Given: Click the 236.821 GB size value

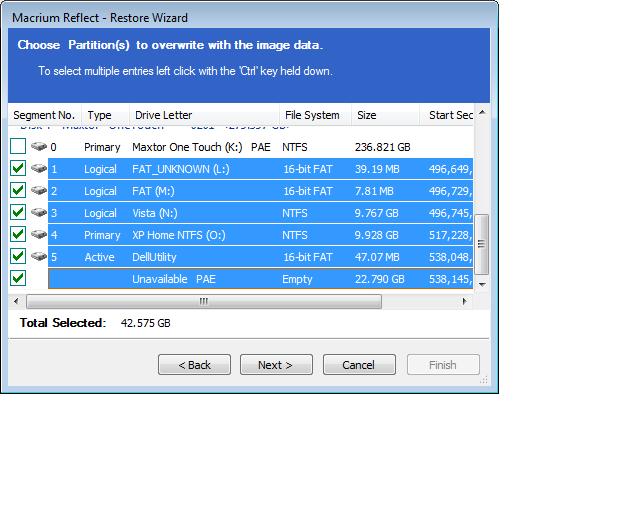Looking at the screenshot, I should [382, 147].
